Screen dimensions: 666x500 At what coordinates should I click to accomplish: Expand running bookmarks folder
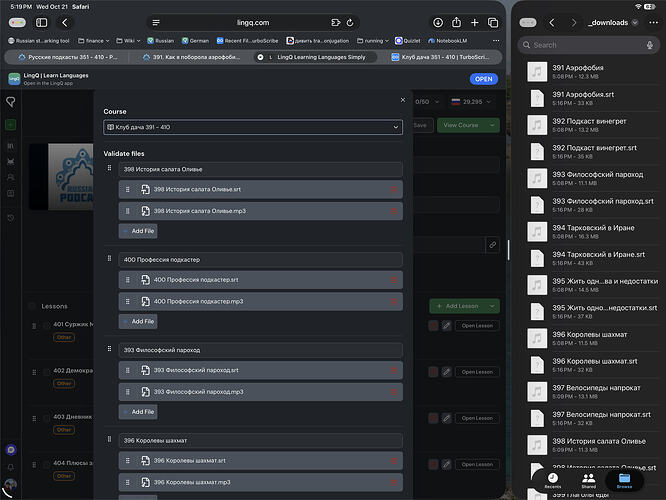[x=373, y=41]
